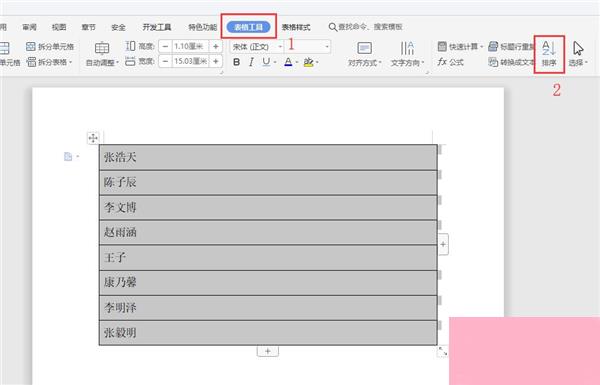This screenshot has height=385, width=600.
Task: Click the 康乃馨 table cell
Action: pos(268,283)
